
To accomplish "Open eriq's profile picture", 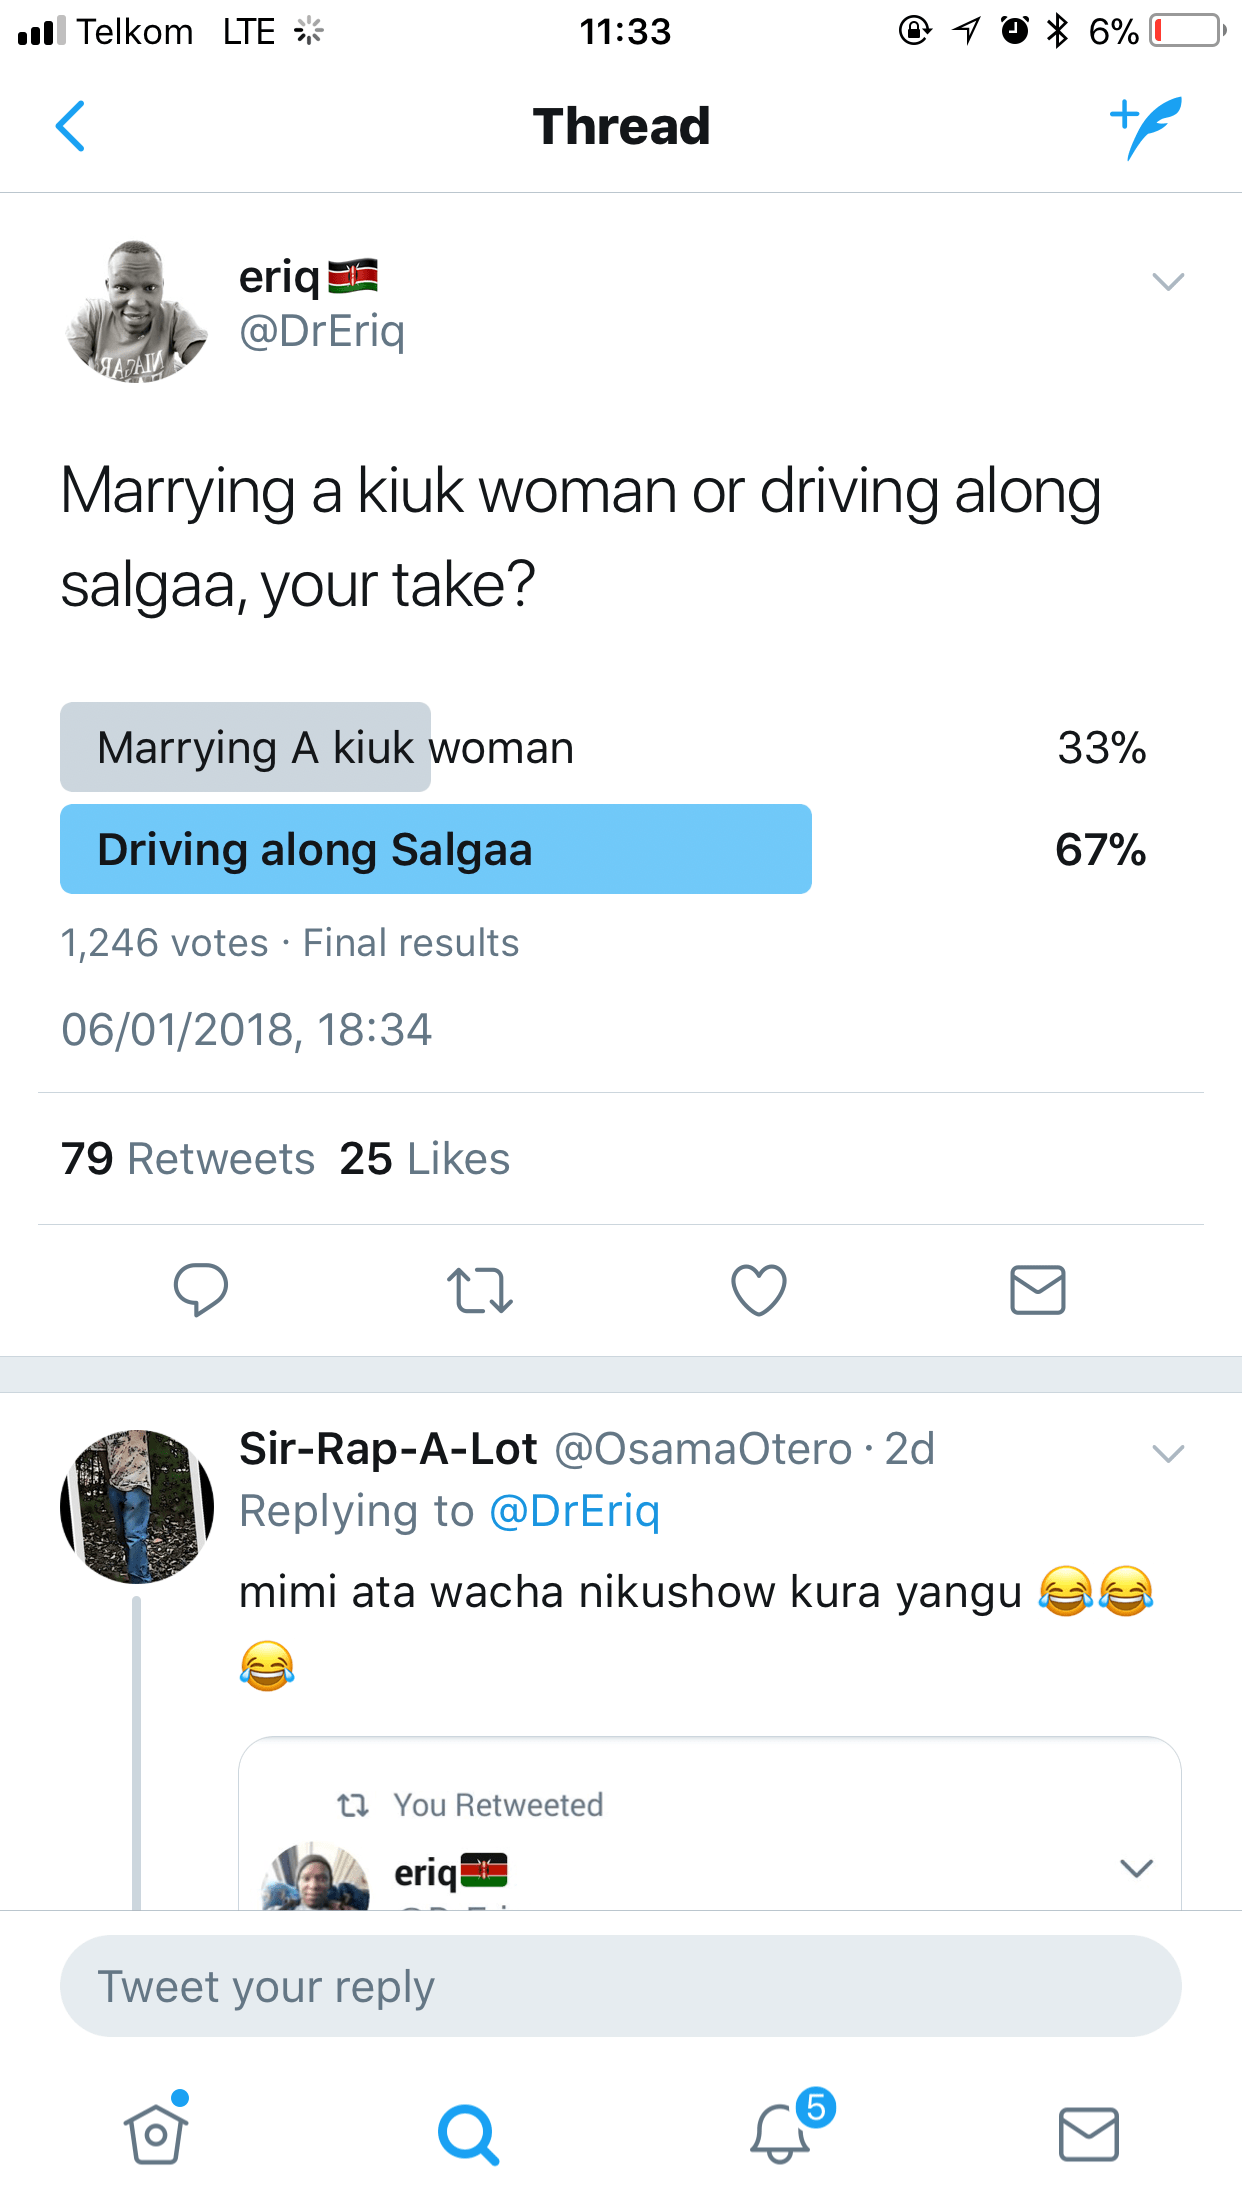I will coord(137,312).
